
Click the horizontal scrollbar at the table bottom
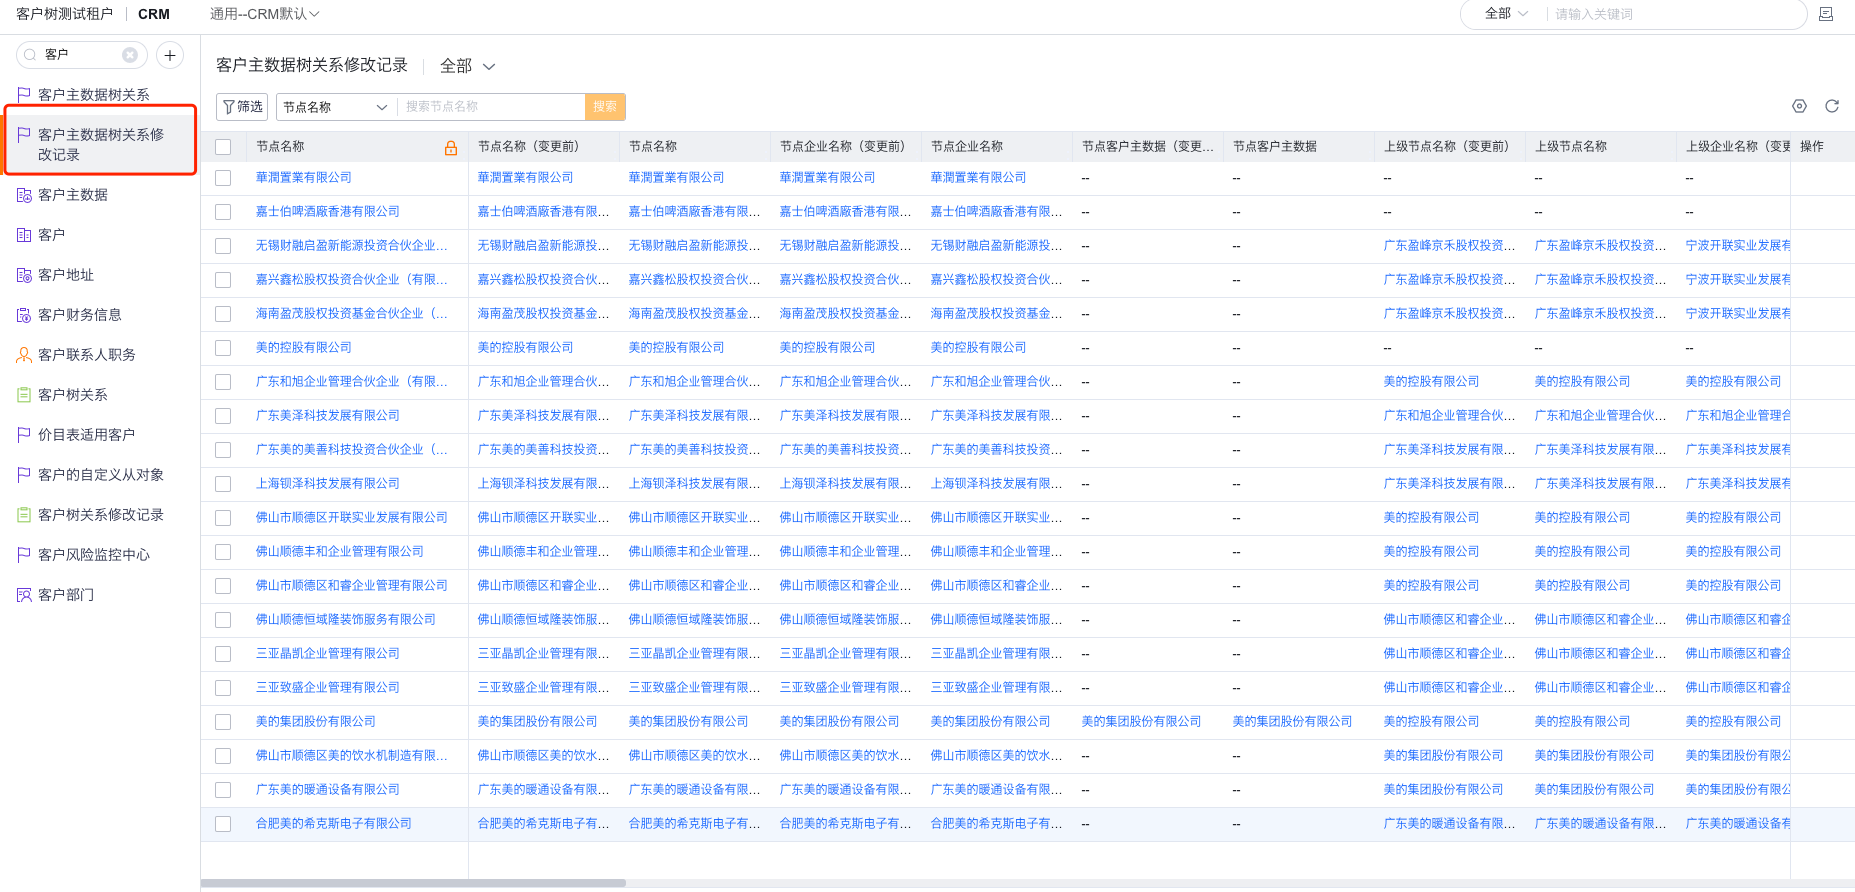413,883
